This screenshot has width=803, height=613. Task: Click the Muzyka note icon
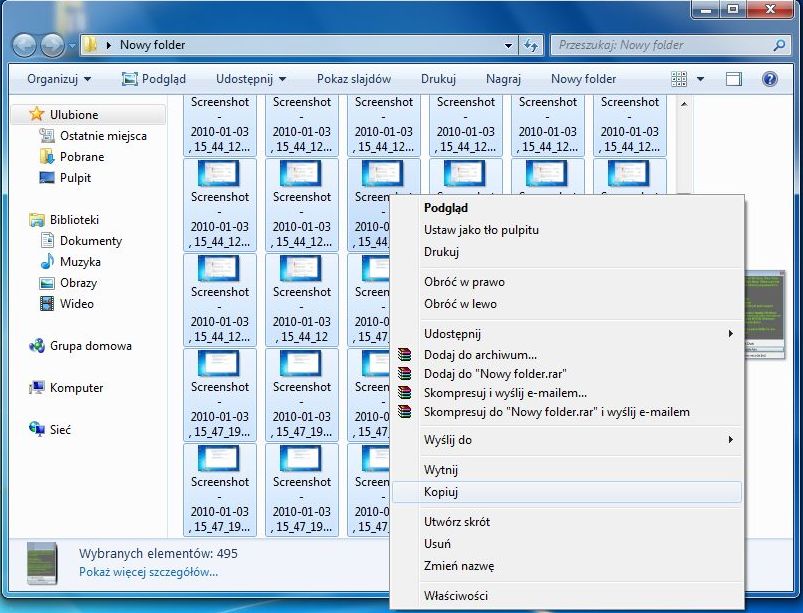click(47, 261)
